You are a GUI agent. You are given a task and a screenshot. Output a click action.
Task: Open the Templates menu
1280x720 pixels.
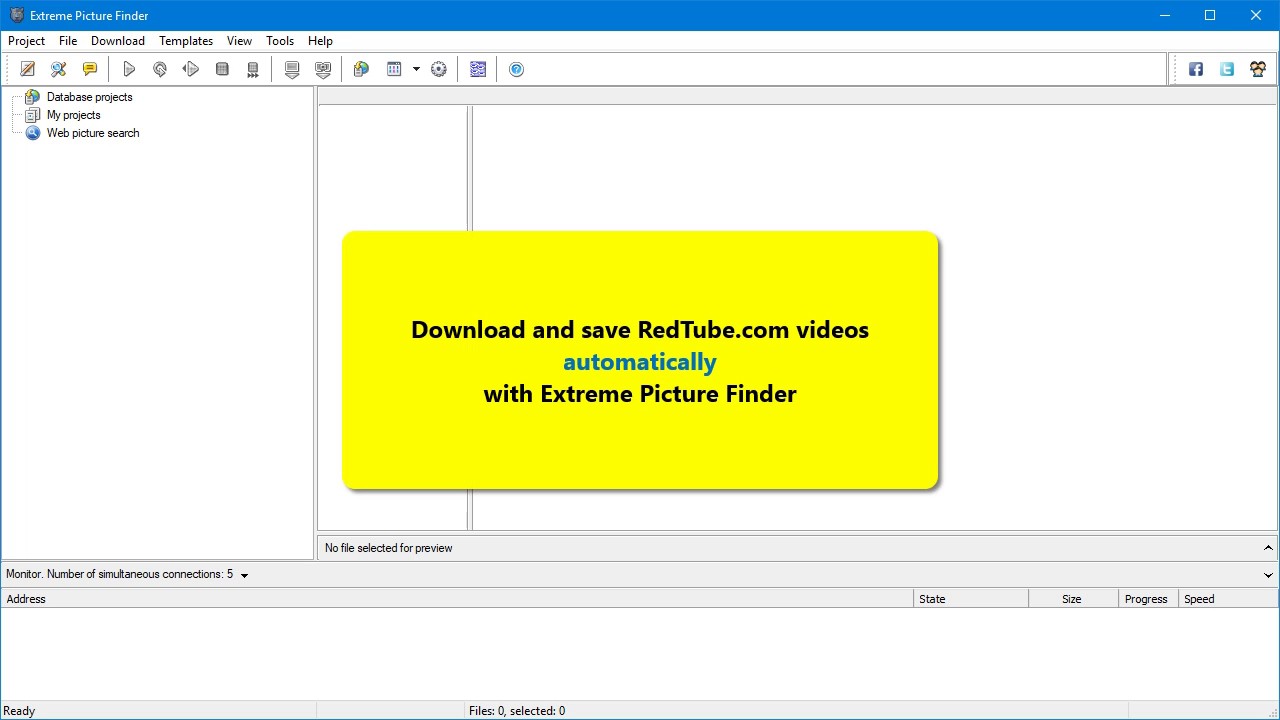click(186, 41)
